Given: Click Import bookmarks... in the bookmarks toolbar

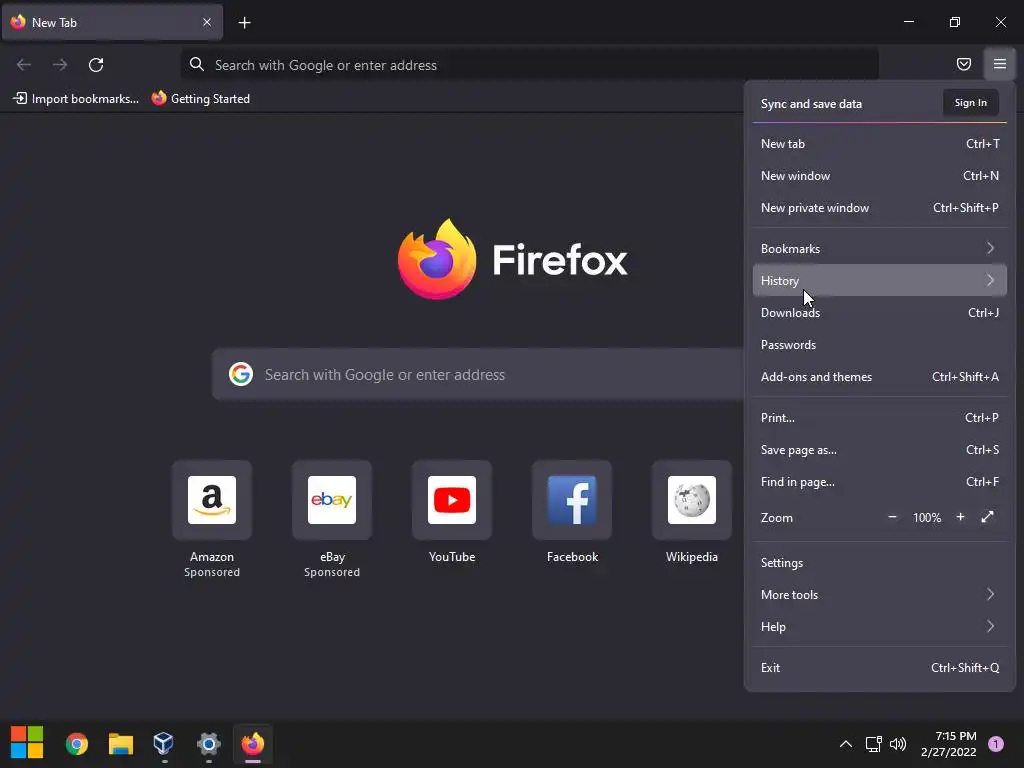Looking at the screenshot, I should [76, 99].
